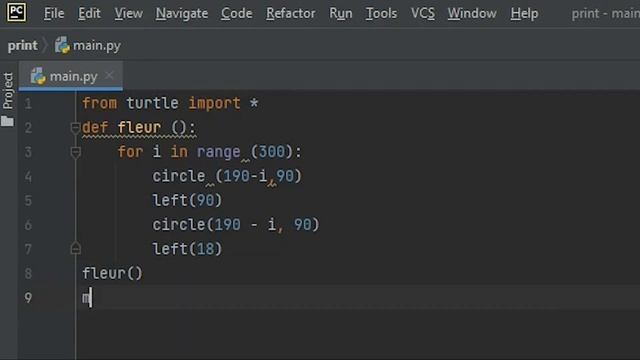Click the 'range' builtin on line 3
The height and width of the screenshot is (360, 640).
click(x=219, y=152)
